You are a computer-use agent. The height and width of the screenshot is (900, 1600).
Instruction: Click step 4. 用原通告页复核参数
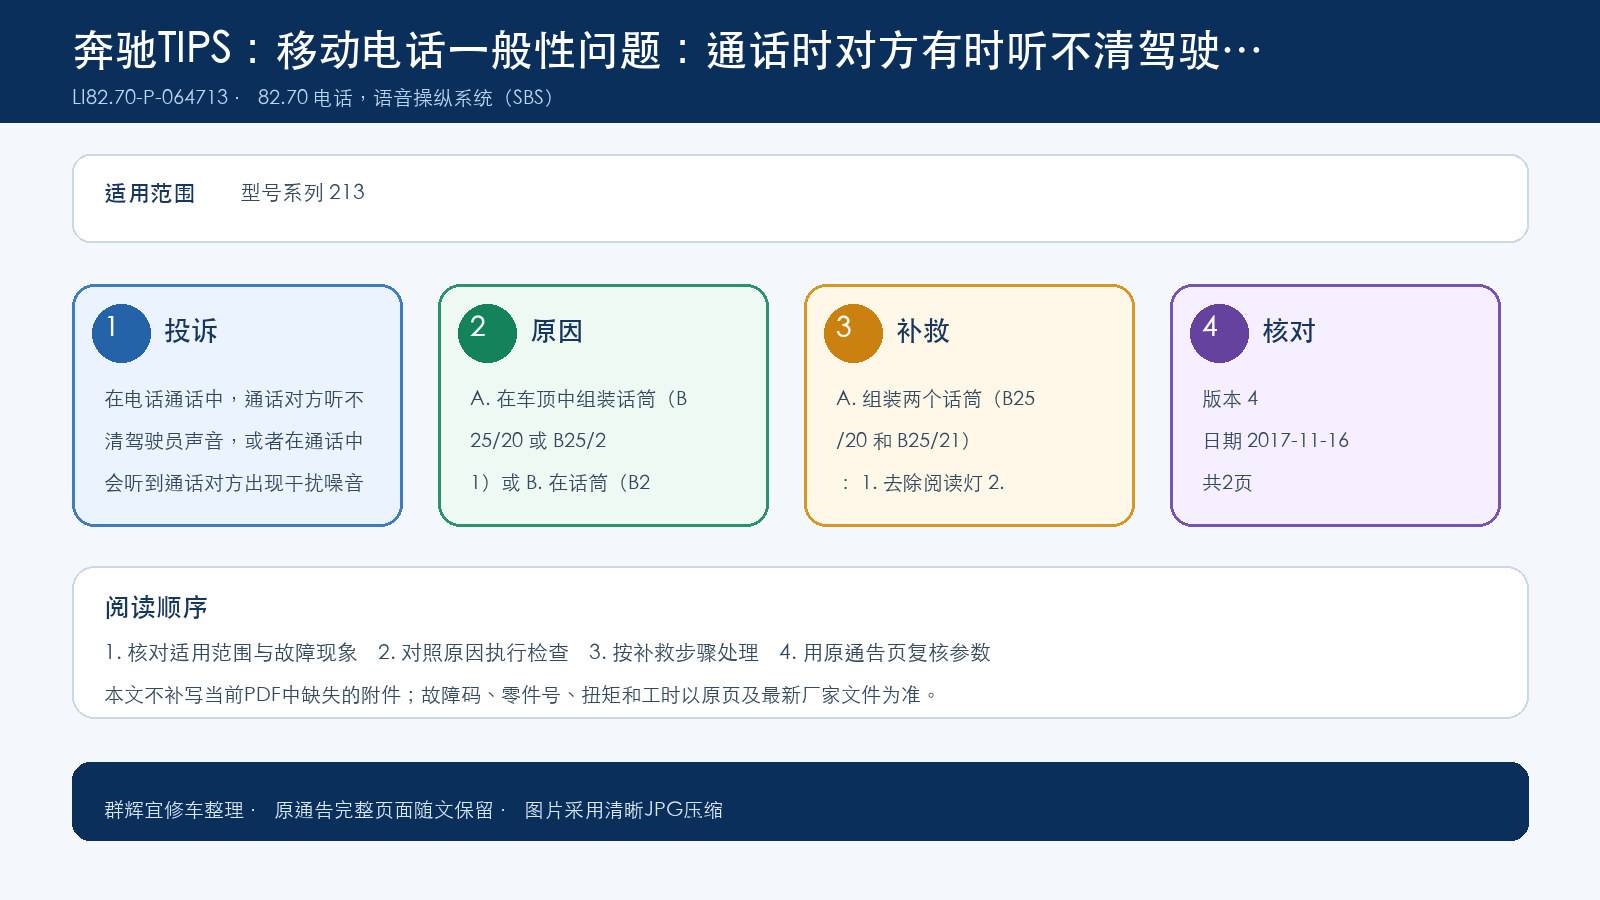pyautogui.click(x=885, y=653)
